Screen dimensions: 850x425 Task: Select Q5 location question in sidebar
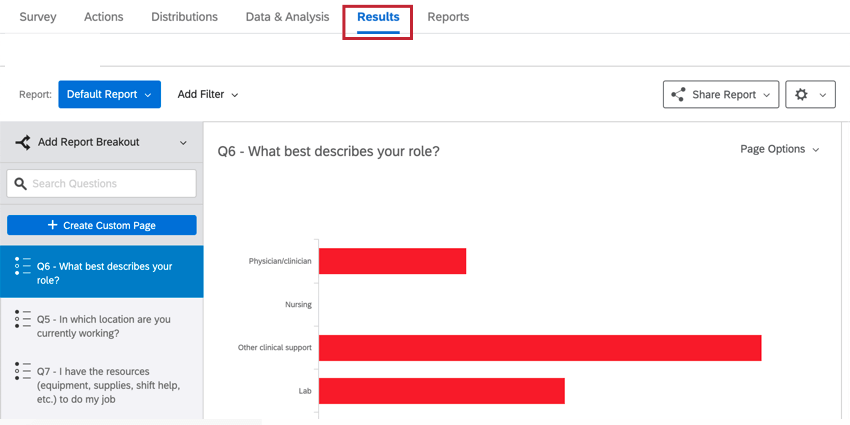[x=103, y=326]
